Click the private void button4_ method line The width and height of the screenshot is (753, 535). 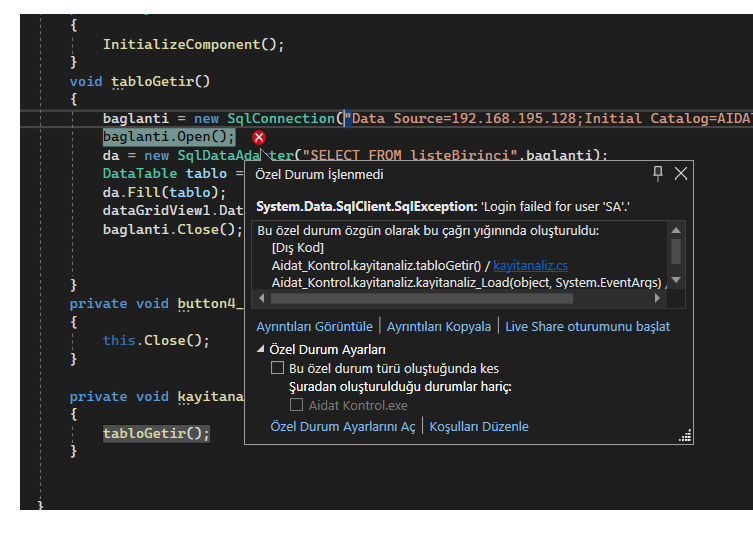(x=157, y=304)
